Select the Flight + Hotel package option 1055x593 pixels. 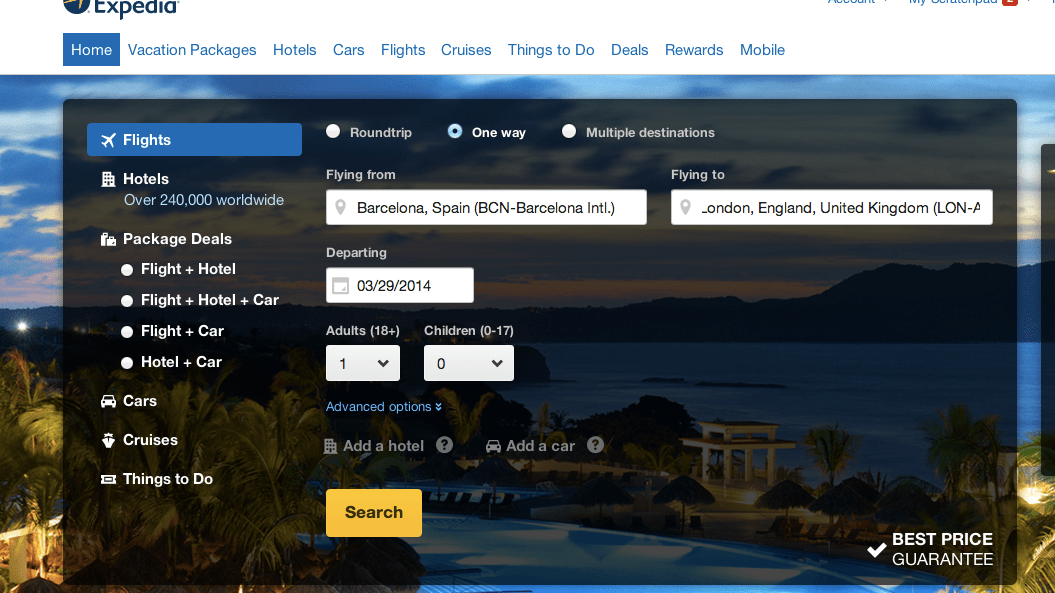pos(127,269)
